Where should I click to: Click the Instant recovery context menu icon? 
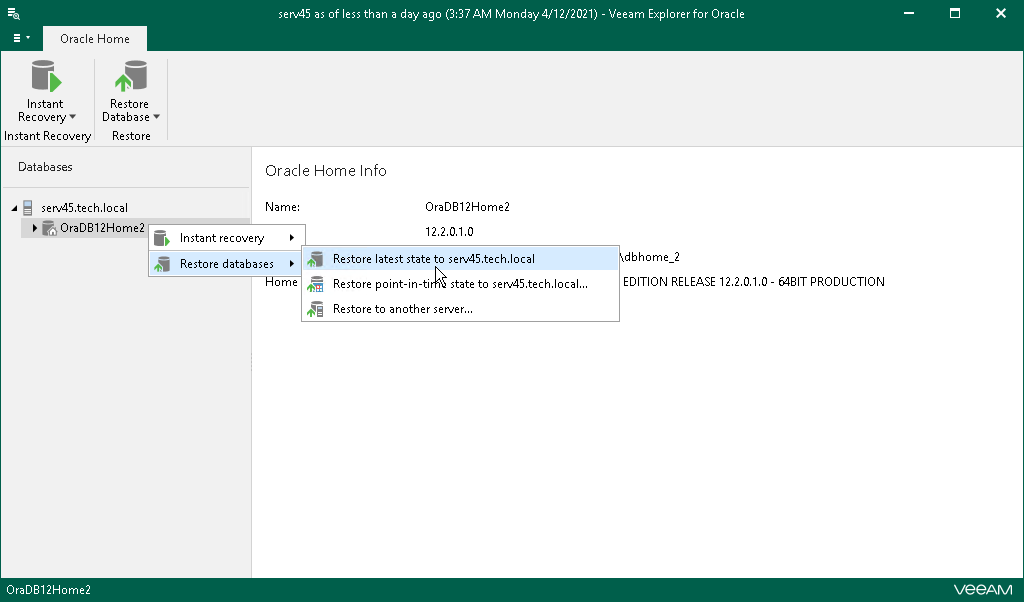pos(162,238)
